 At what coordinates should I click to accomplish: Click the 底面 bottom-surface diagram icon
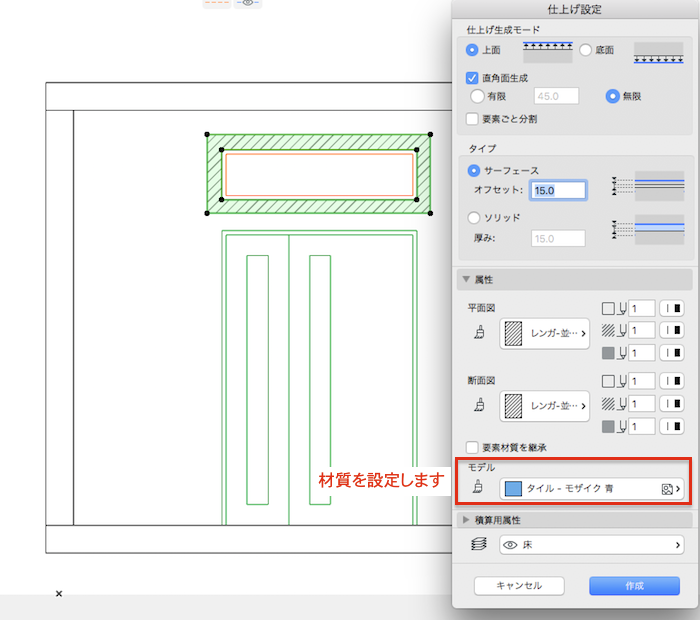click(x=658, y=51)
